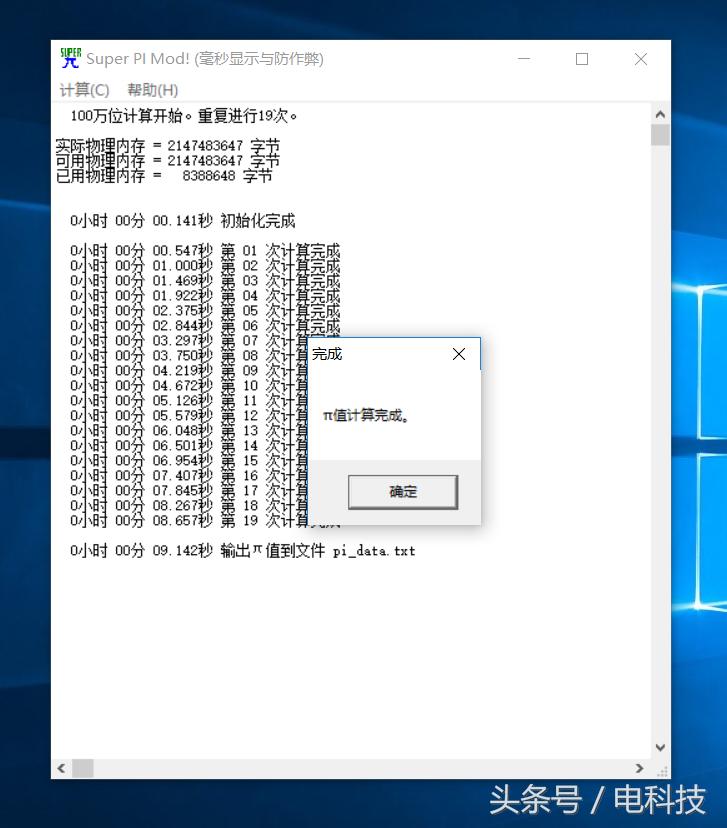Click the 06.501秒 第 14 line
Image resolution: width=727 pixels, height=828 pixels.
point(188,446)
